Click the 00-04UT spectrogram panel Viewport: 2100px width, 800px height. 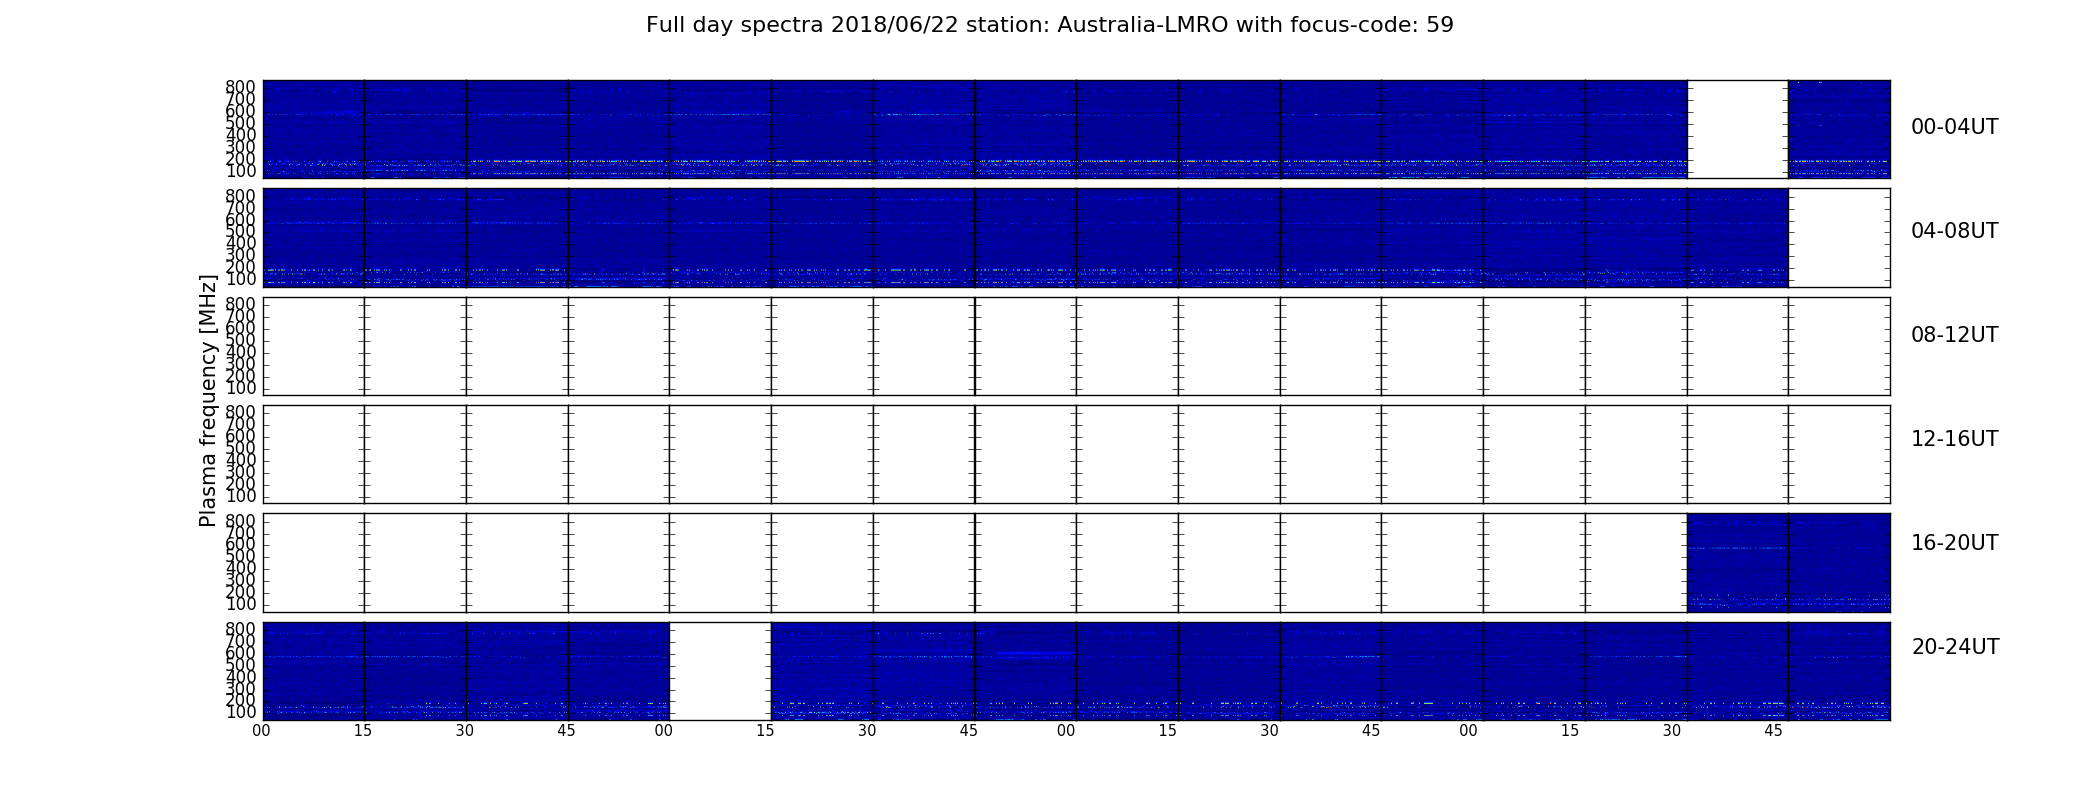[1076, 129]
